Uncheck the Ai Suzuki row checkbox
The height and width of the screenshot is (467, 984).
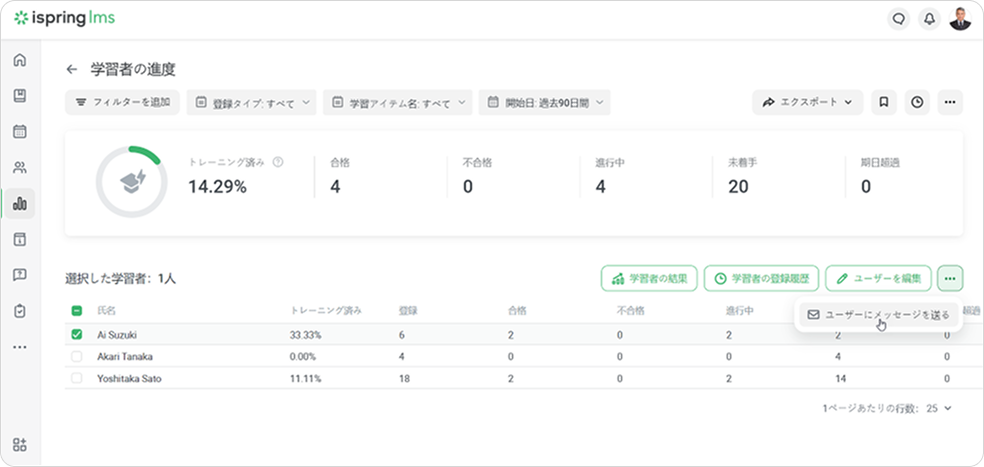77,334
